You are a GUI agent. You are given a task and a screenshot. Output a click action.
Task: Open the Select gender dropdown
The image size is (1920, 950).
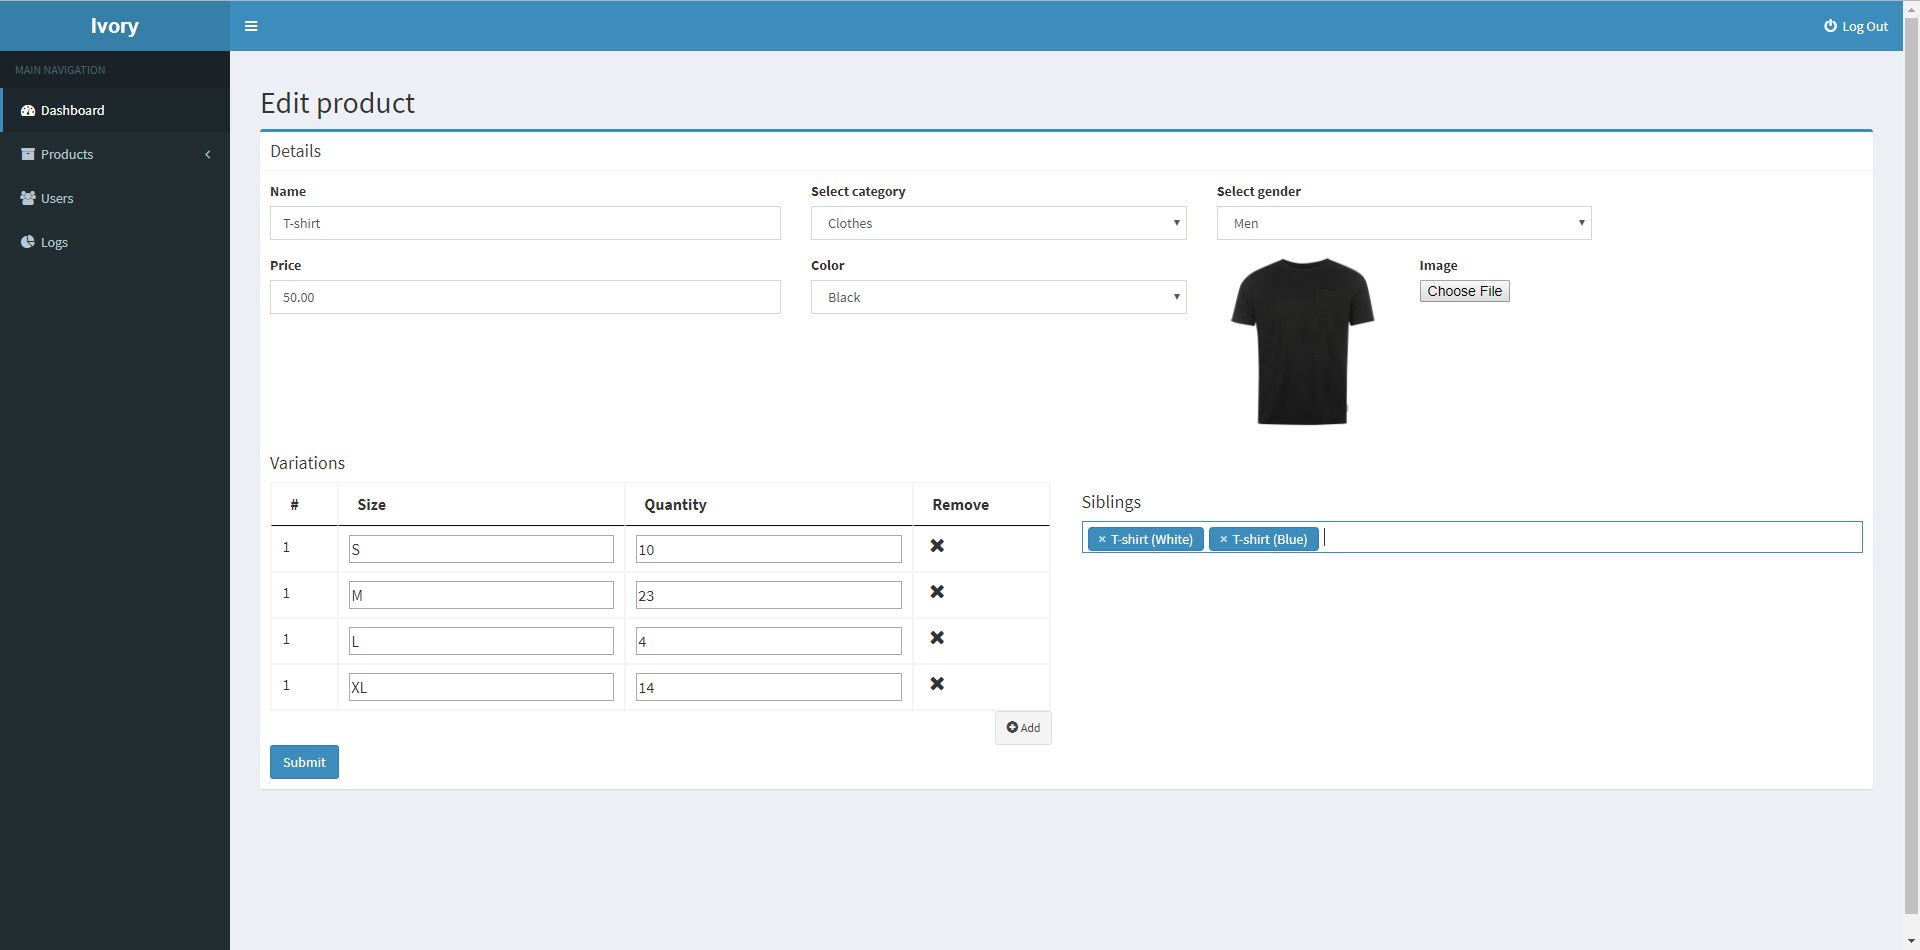1403,223
